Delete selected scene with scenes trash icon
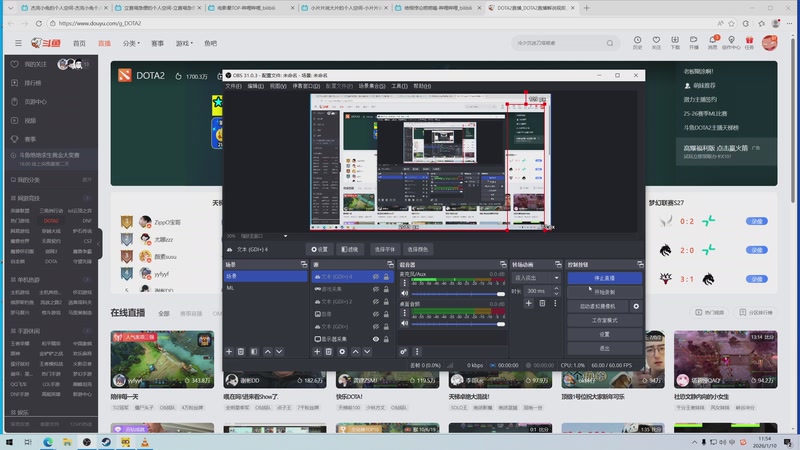800x450 pixels. click(x=241, y=352)
